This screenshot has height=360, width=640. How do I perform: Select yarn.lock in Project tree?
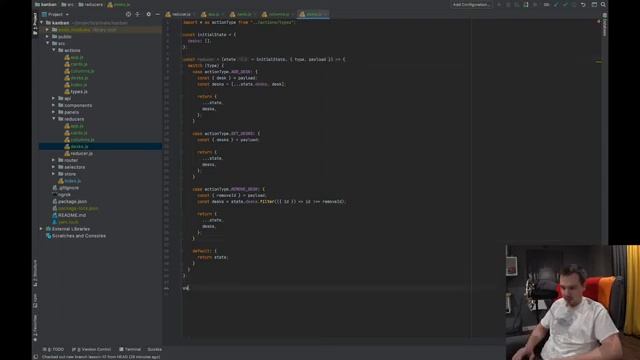(65, 222)
